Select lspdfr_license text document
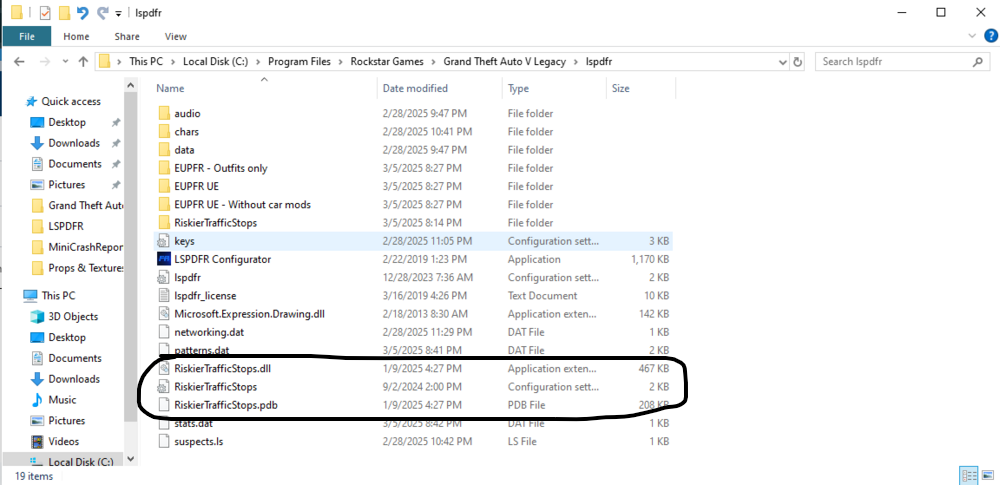Viewport: 1000px width, 485px height. click(205, 296)
